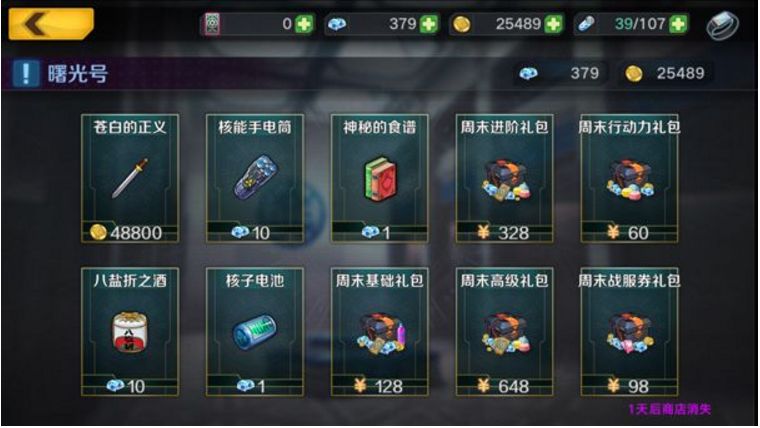Choose the 神秘的食谱 recipe book
Screen dimensions: 760x428
click(380, 178)
